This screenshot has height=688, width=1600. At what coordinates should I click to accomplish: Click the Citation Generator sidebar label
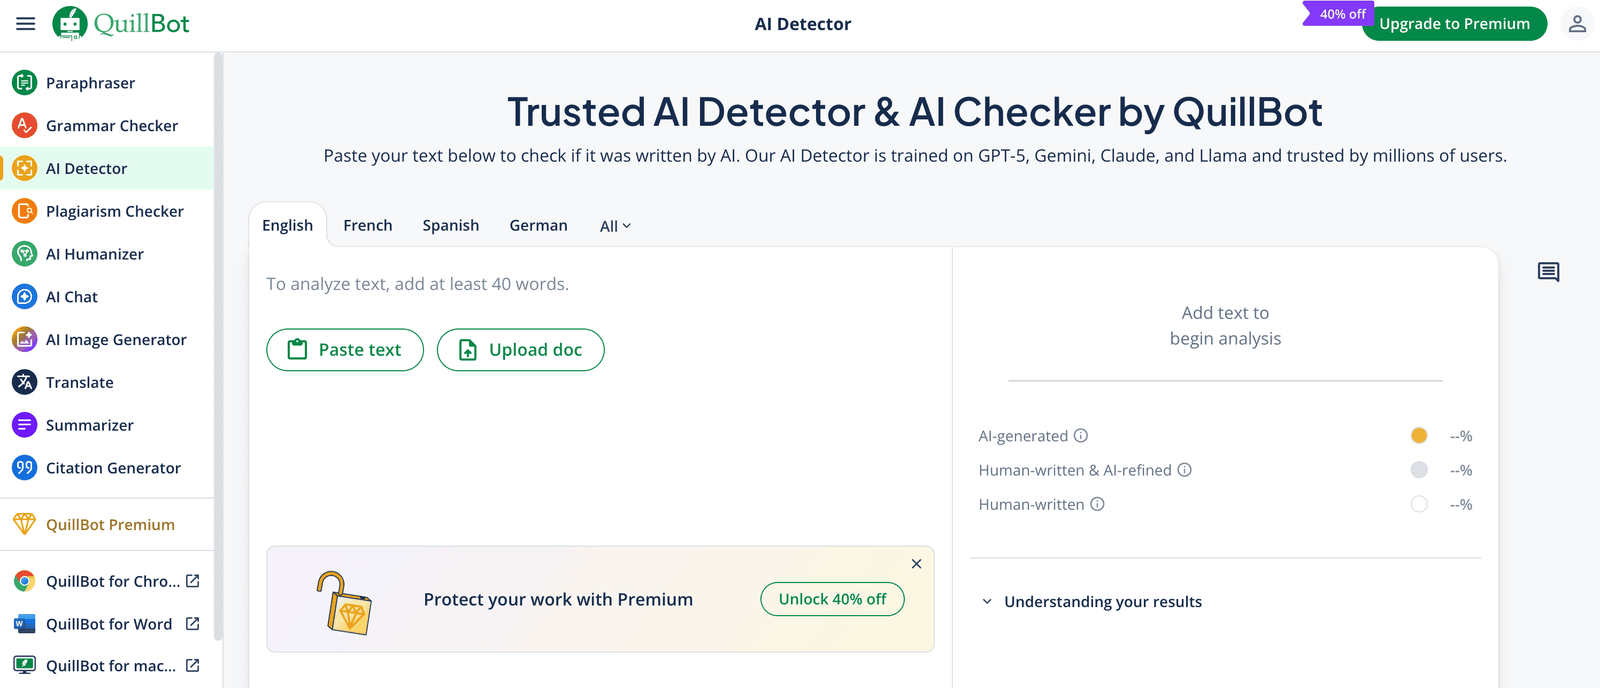114,468
